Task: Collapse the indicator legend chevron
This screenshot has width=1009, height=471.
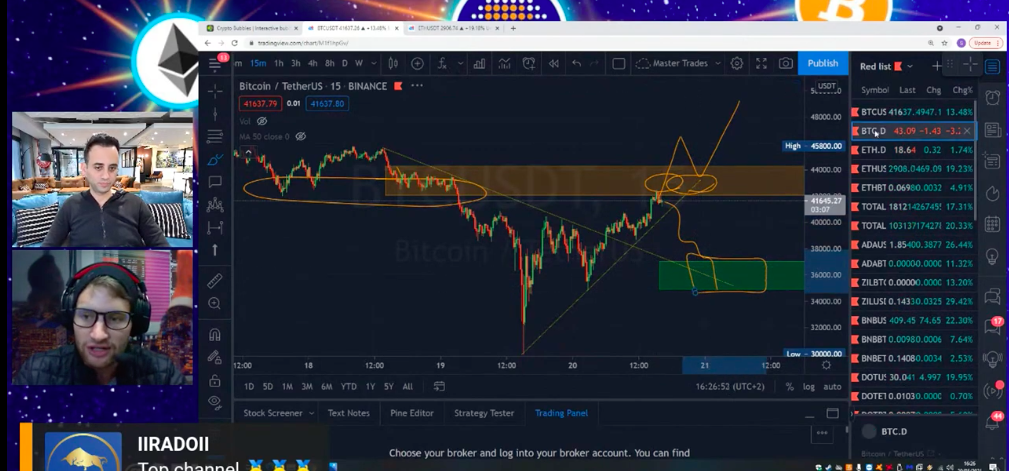Action: pyautogui.click(x=248, y=153)
